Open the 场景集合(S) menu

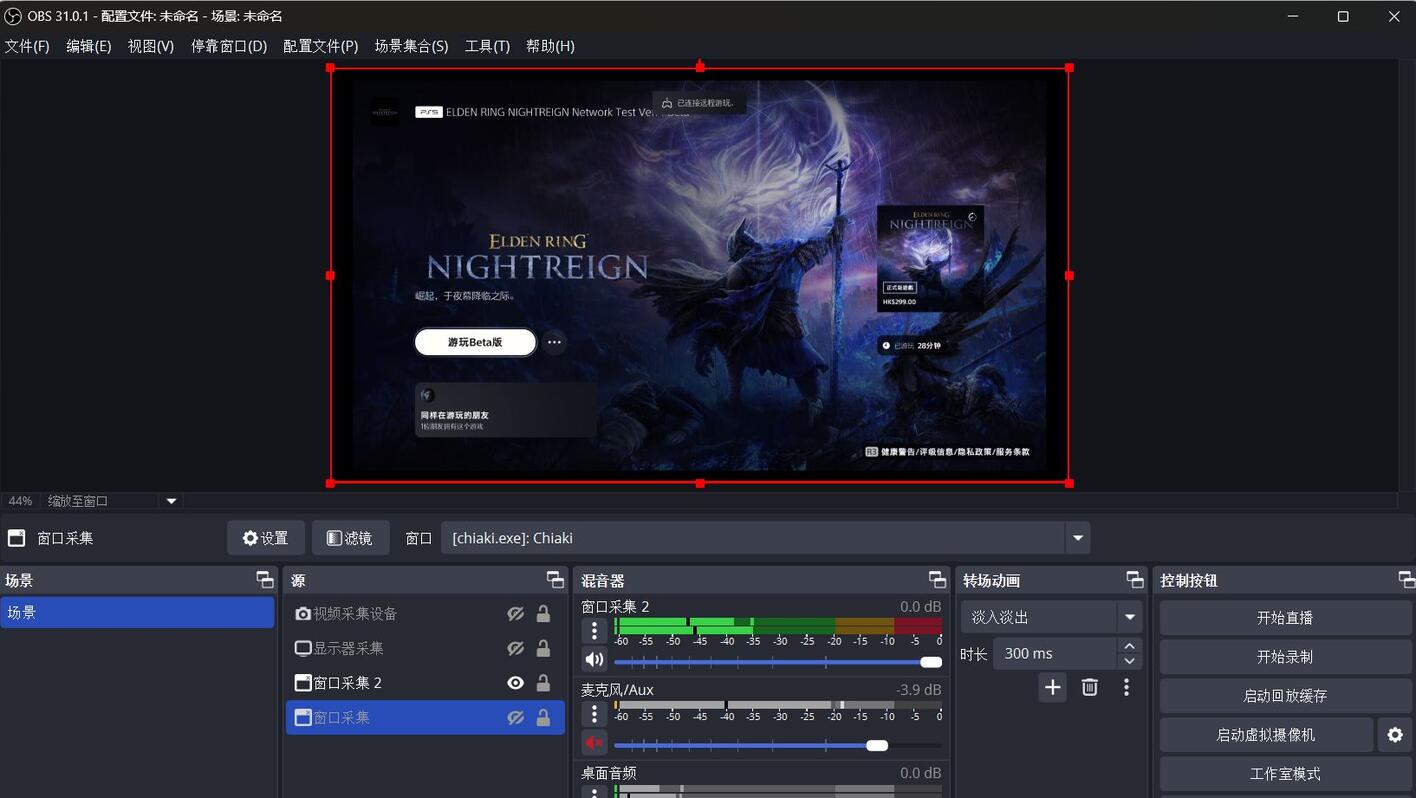tap(411, 46)
